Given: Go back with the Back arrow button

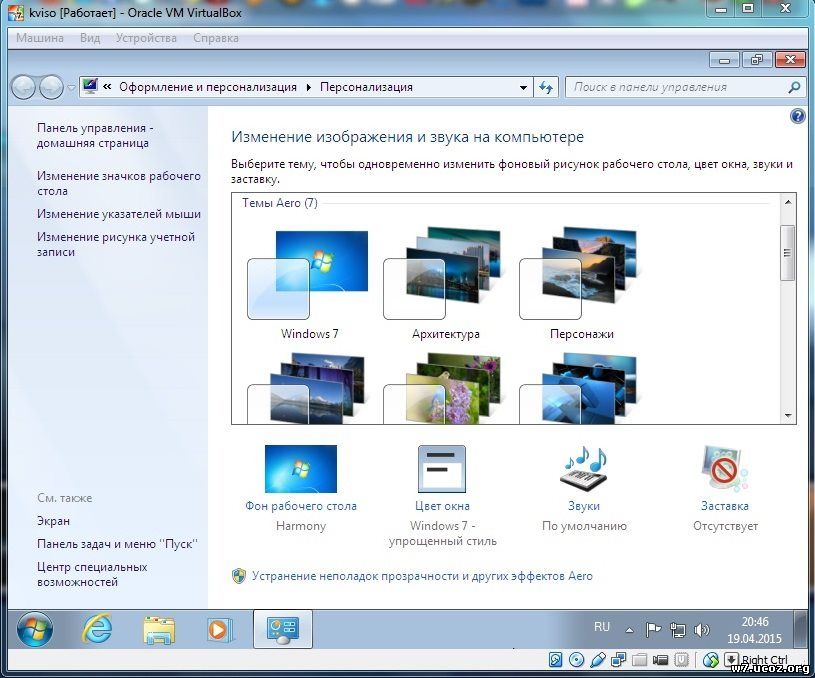Looking at the screenshot, I should pos(23,87).
